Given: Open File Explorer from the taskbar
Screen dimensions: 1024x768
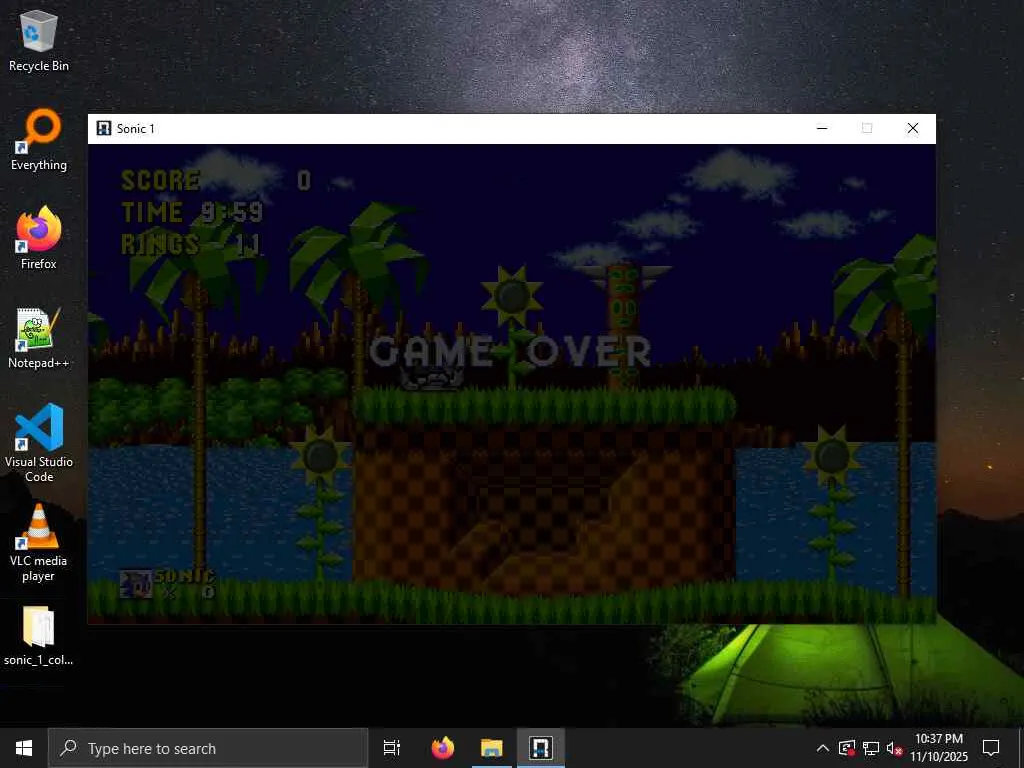Looking at the screenshot, I should [492, 748].
